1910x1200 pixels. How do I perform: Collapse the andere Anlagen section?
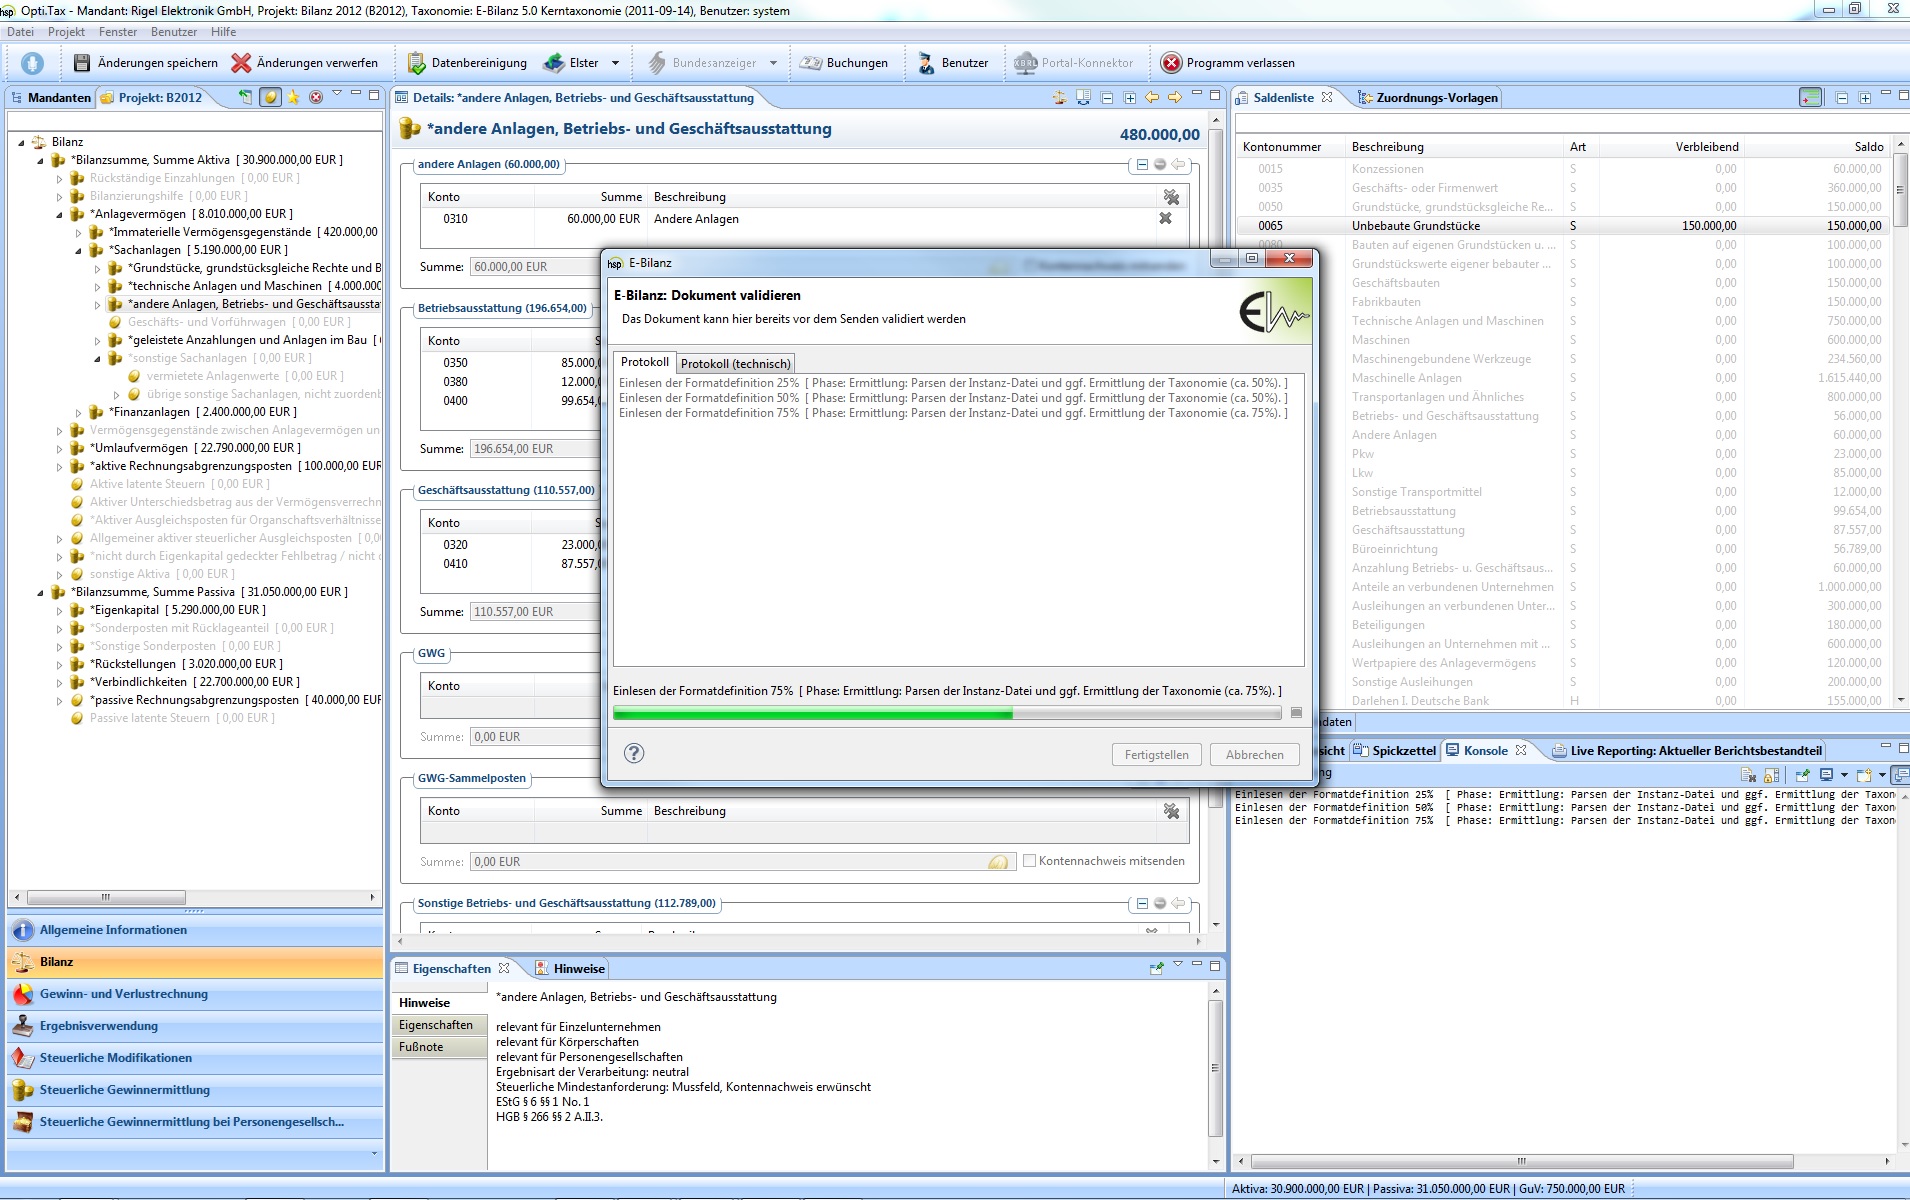(1142, 164)
